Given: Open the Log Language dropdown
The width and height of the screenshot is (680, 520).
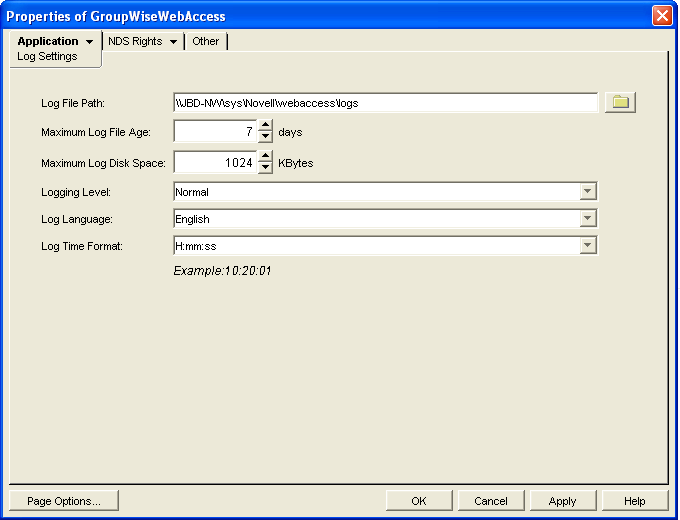Looking at the screenshot, I should point(588,218).
